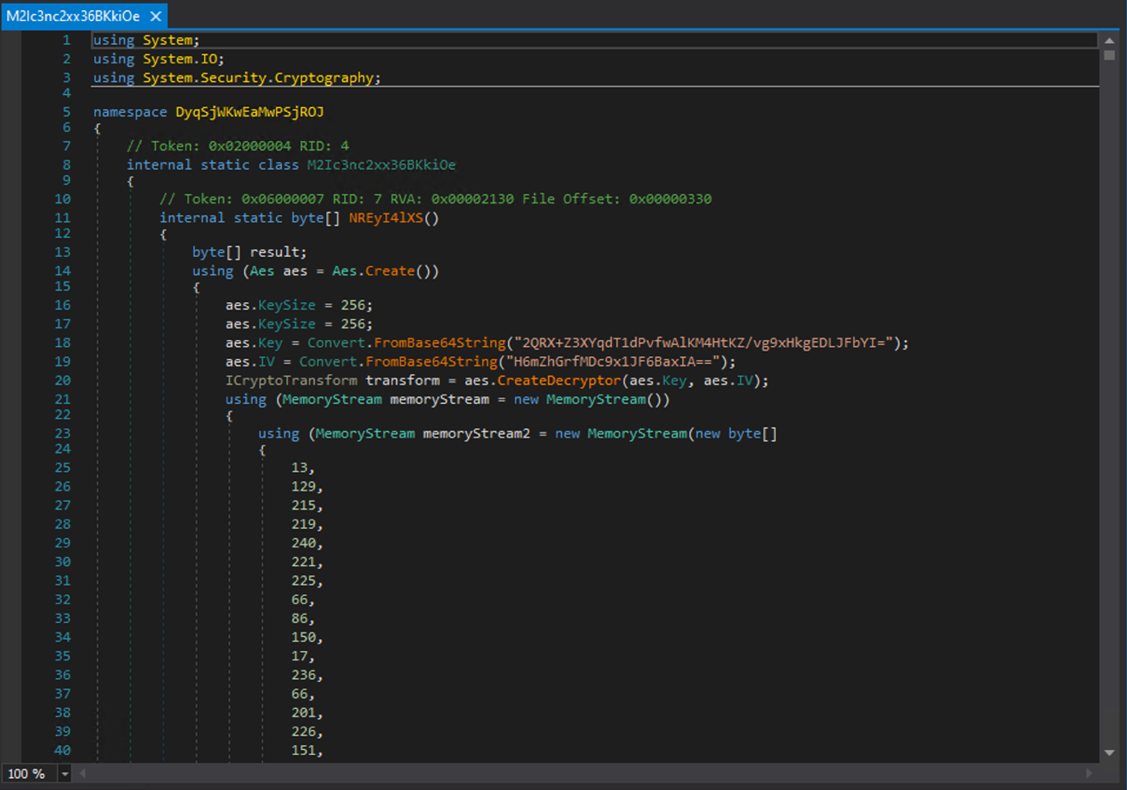Image resolution: width=1127 pixels, height=790 pixels.
Task: Click the byte value 221
Action: pos(303,561)
